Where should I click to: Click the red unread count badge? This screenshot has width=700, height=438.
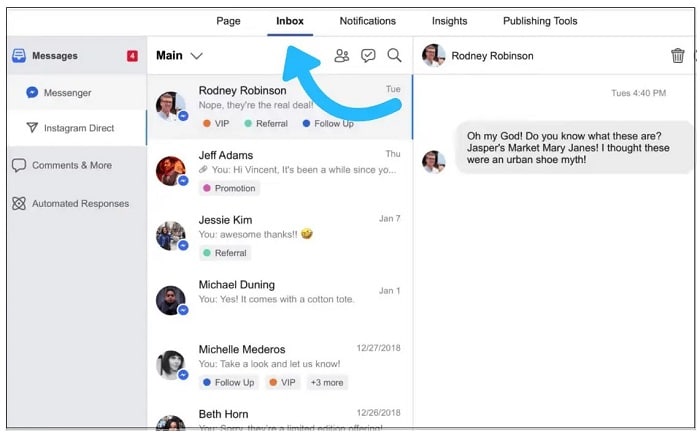pyautogui.click(x=132, y=56)
